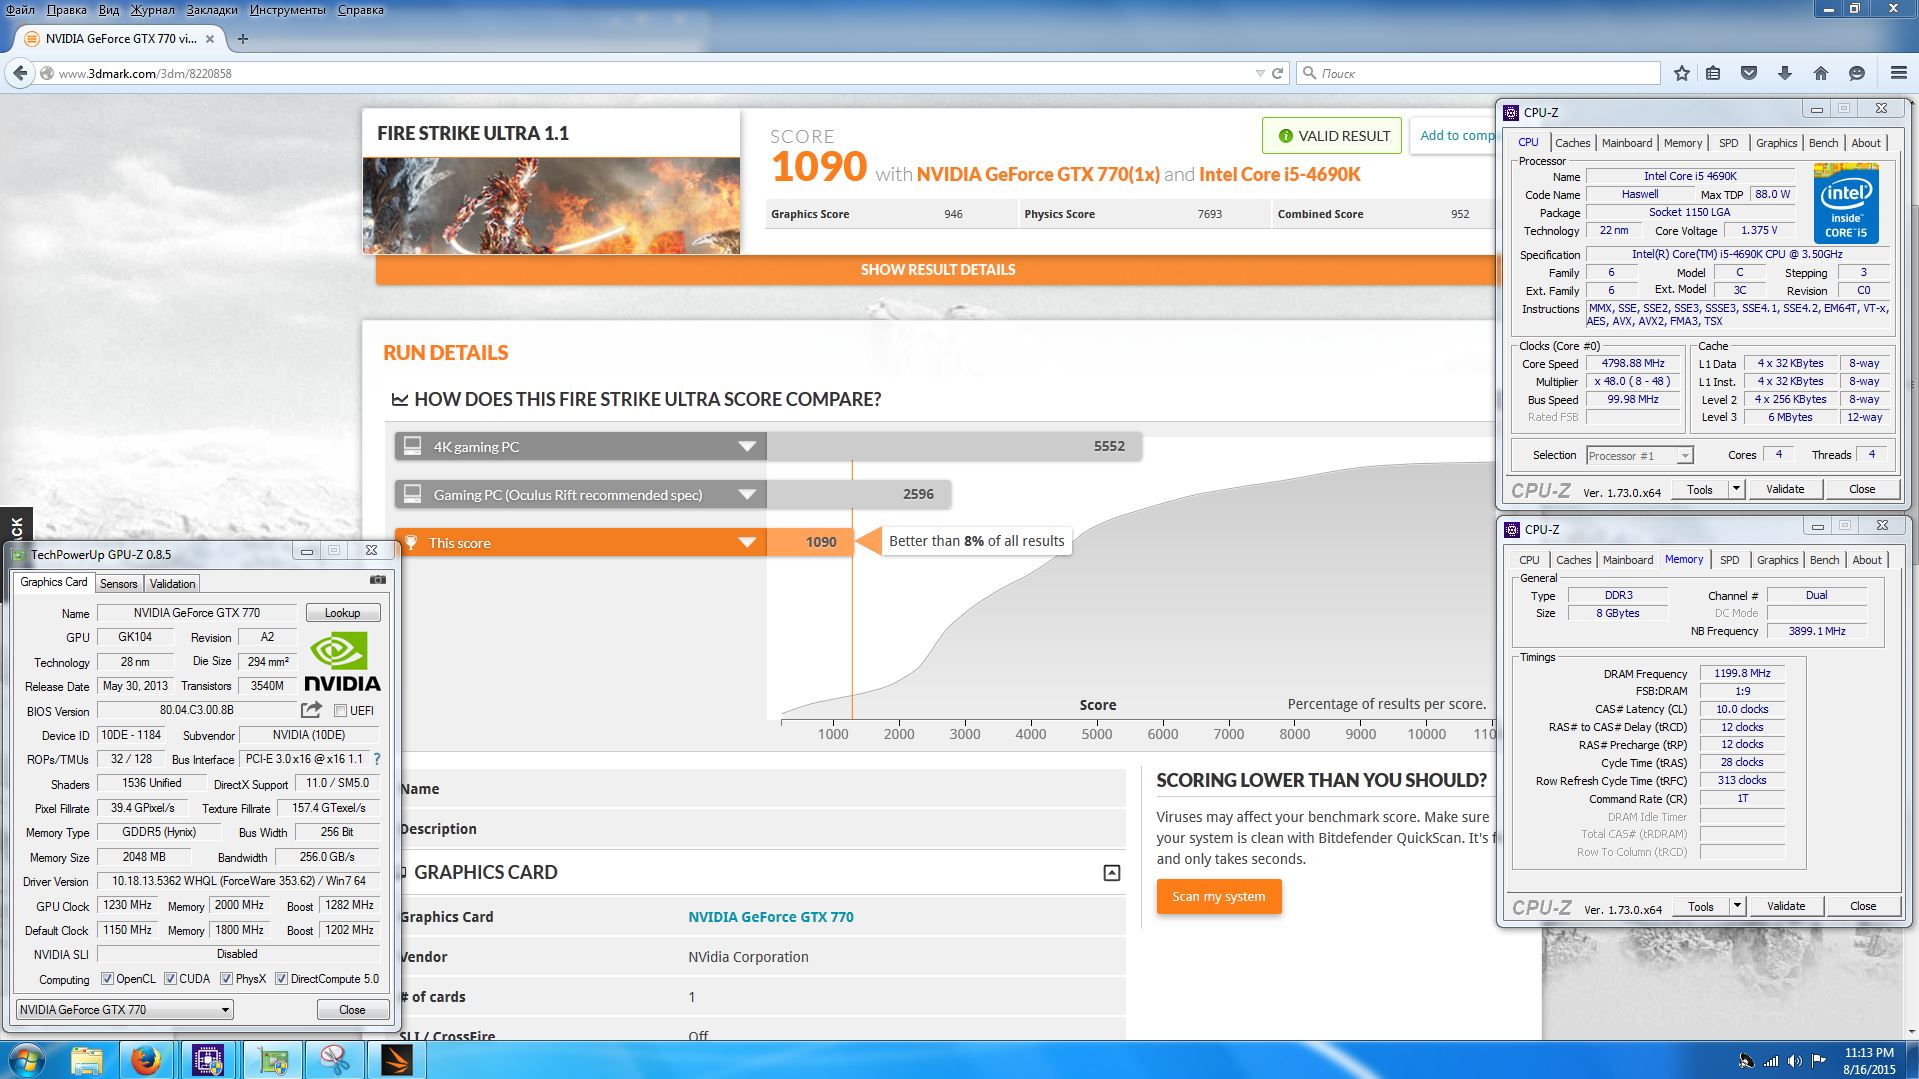The image size is (1919, 1079).
Task: Click the Pocket icon in the Firefox toolbar
Action: click(1749, 73)
